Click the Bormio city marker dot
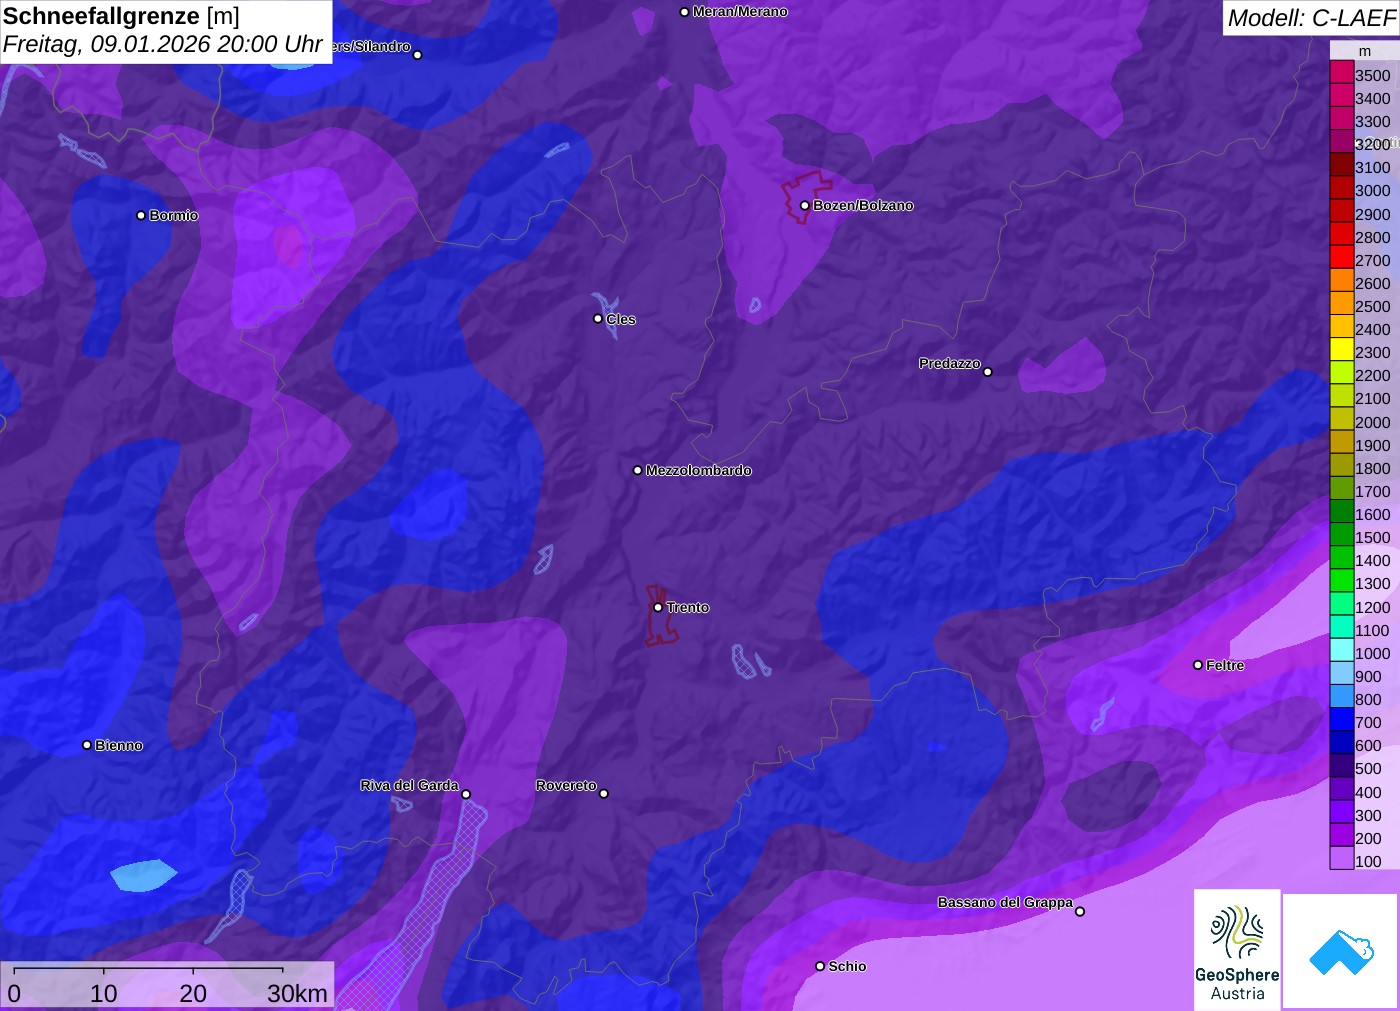 (141, 215)
